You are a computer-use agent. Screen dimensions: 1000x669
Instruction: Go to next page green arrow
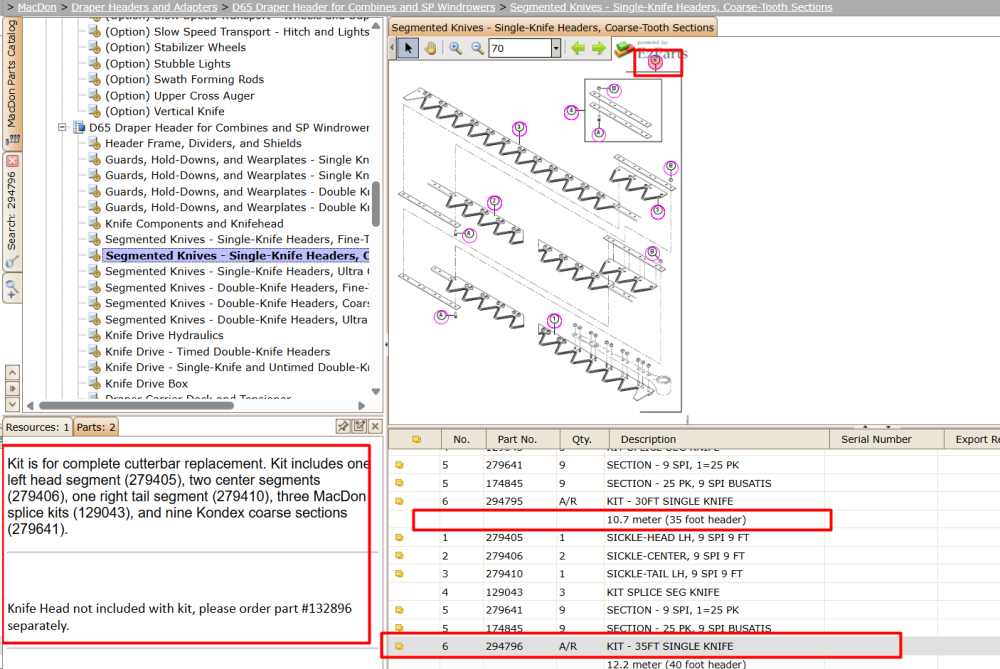[598, 48]
